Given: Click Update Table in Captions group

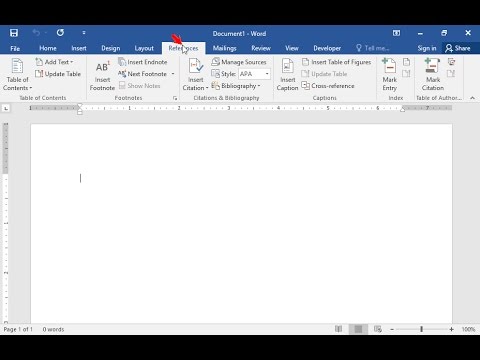Looking at the screenshot, I should coord(324,74).
